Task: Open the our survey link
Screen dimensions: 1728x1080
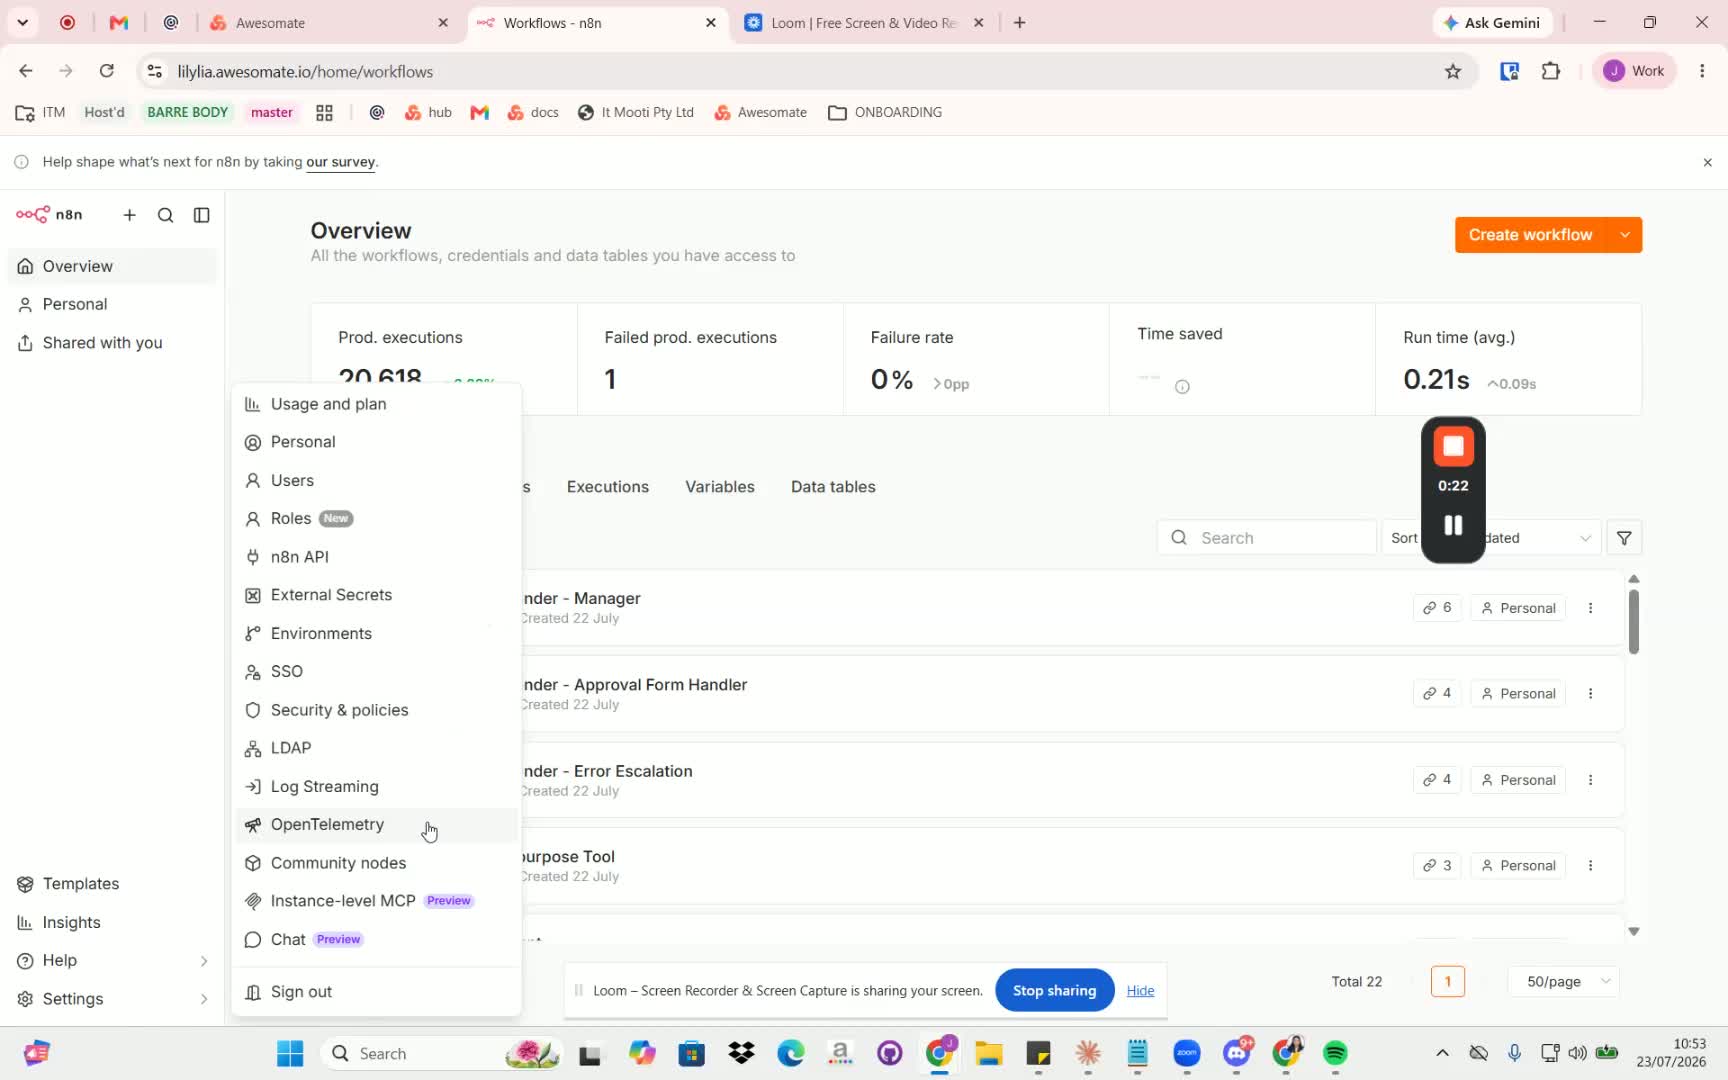Action: [x=340, y=162]
